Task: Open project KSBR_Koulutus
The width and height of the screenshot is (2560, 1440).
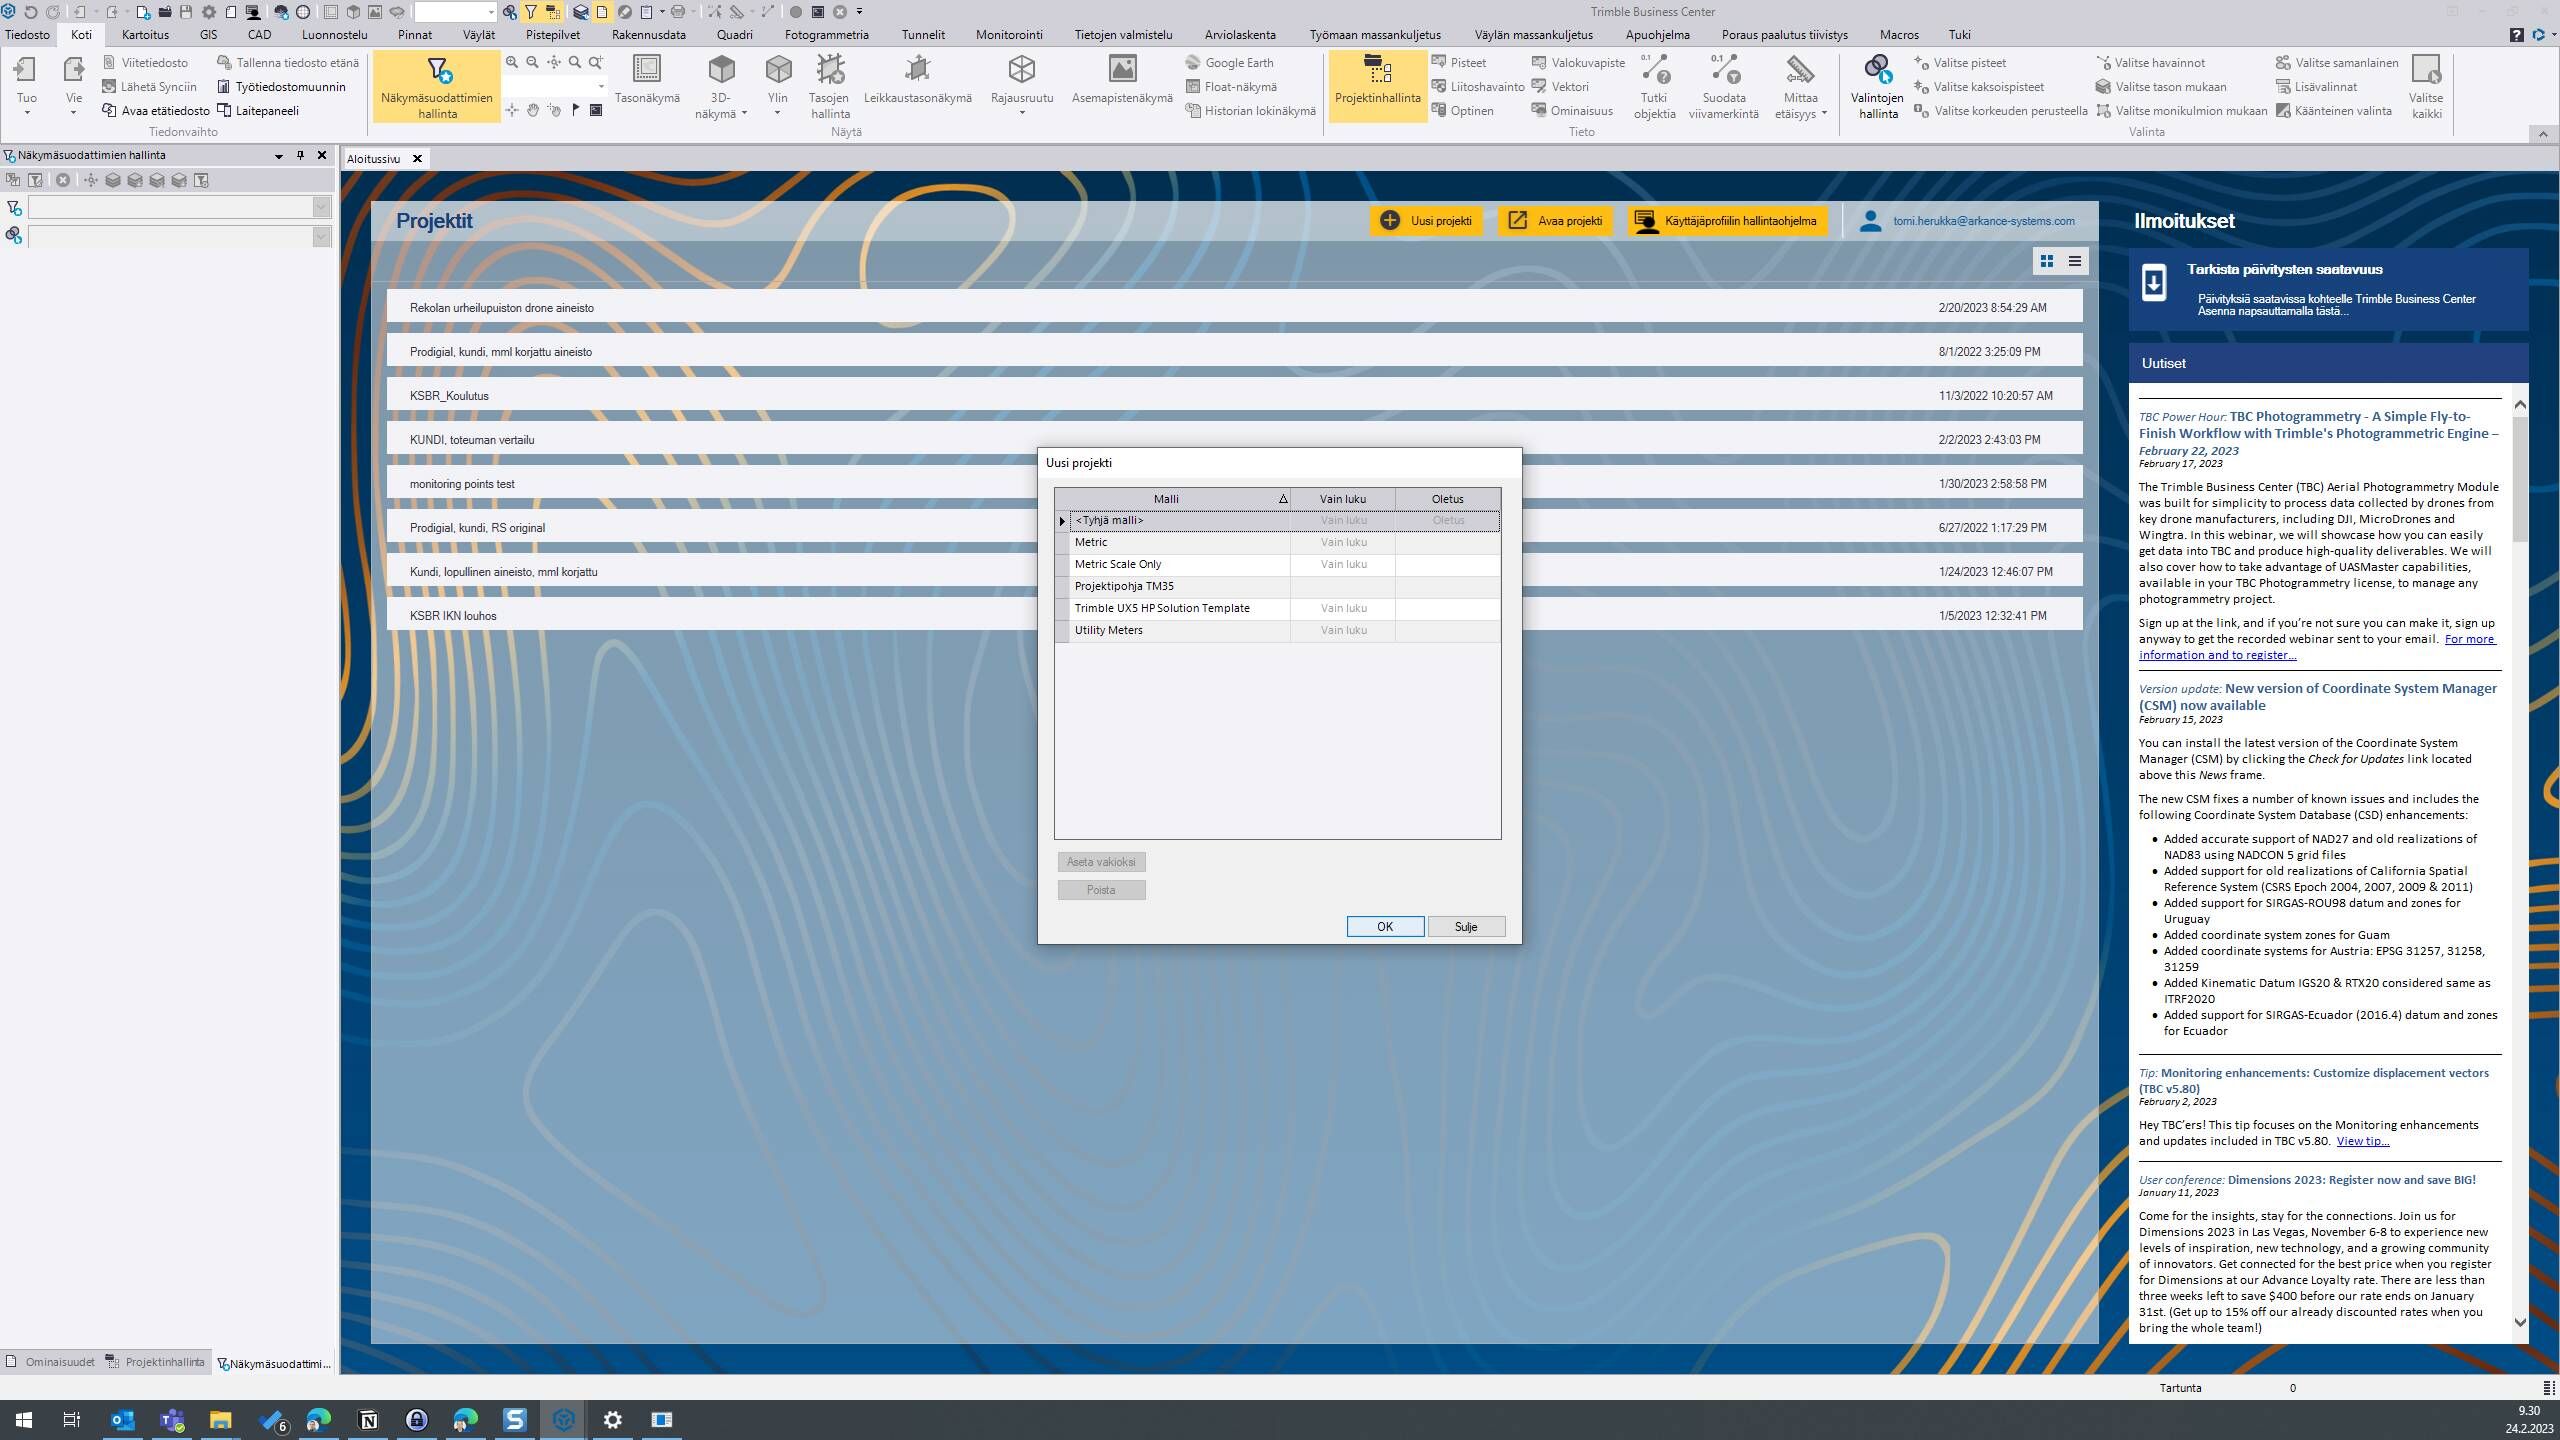Action: point(1234,395)
